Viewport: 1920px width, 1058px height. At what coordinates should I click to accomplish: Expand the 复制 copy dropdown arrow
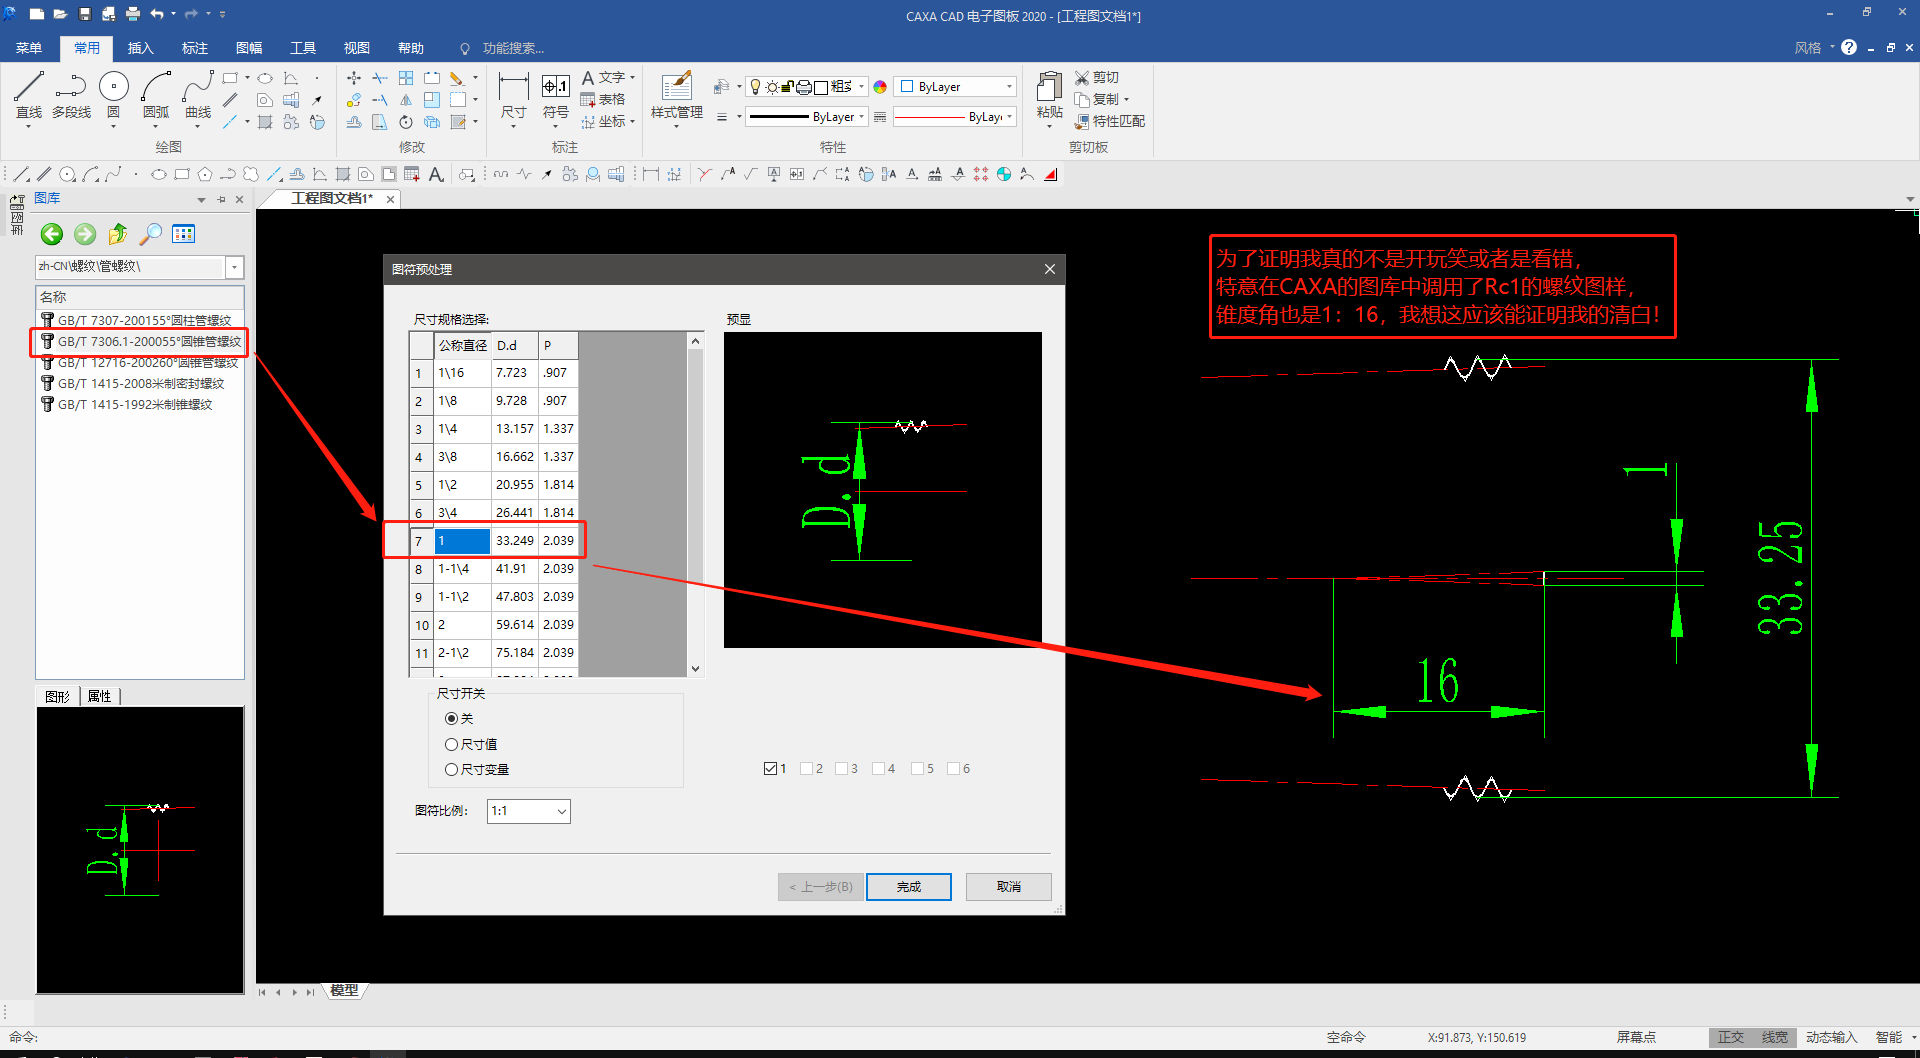click(x=1127, y=99)
